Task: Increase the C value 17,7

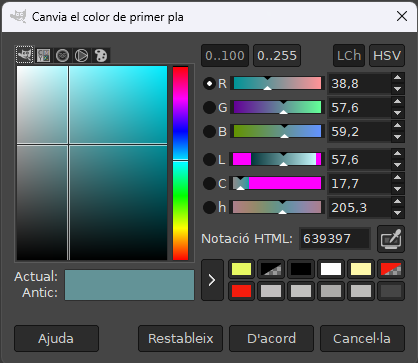Action: pyautogui.click(x=397, y=178)
